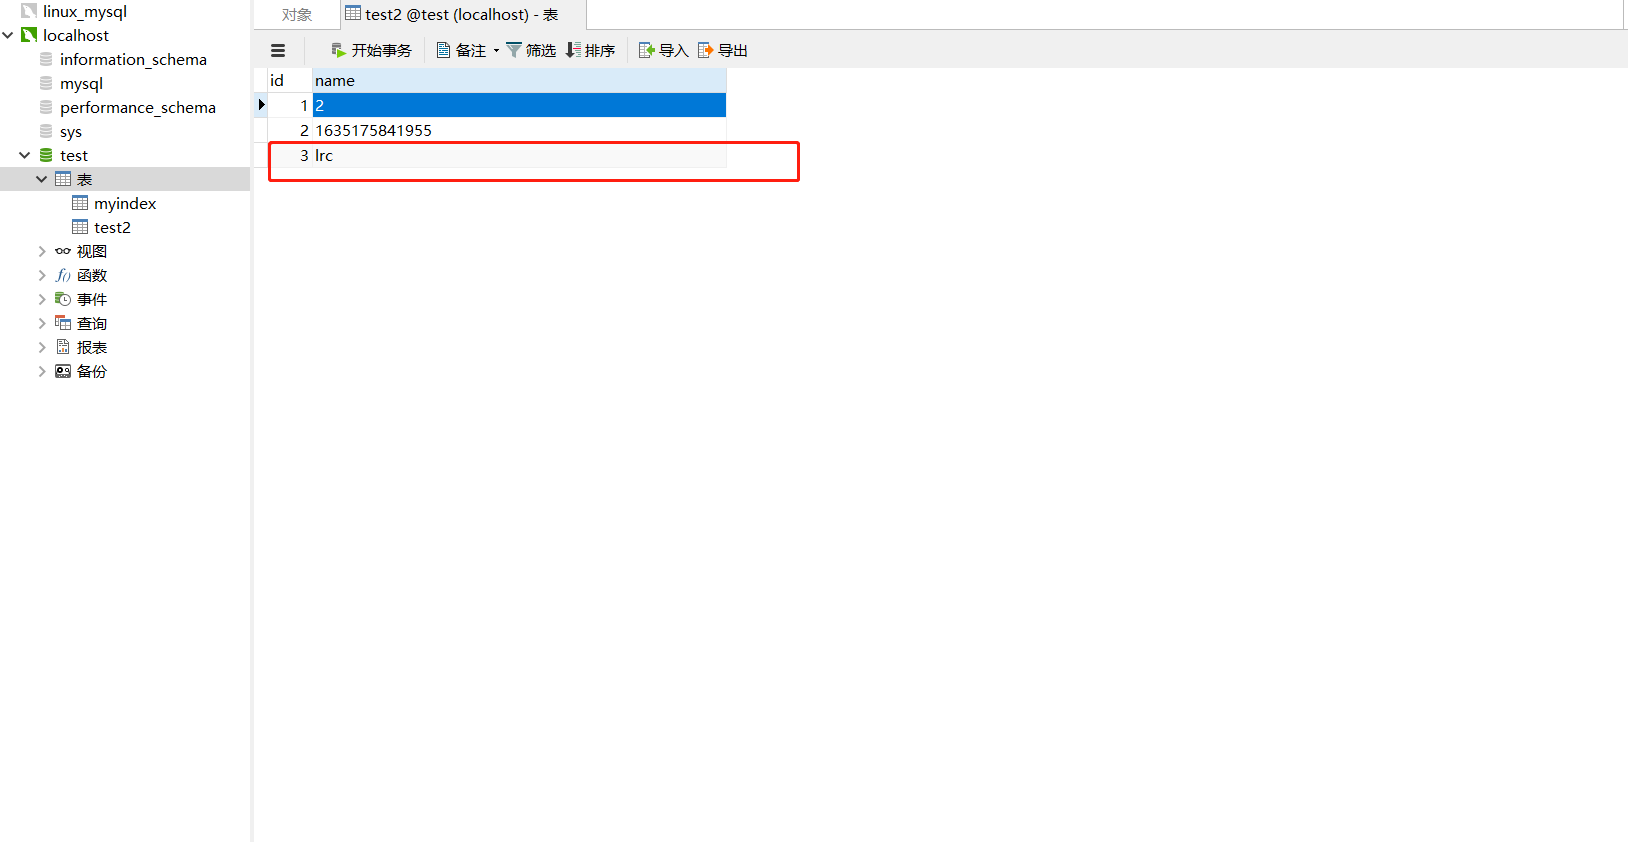Click the 导入 import button
Screen dimensions: 1628x842
pos(663,50)
